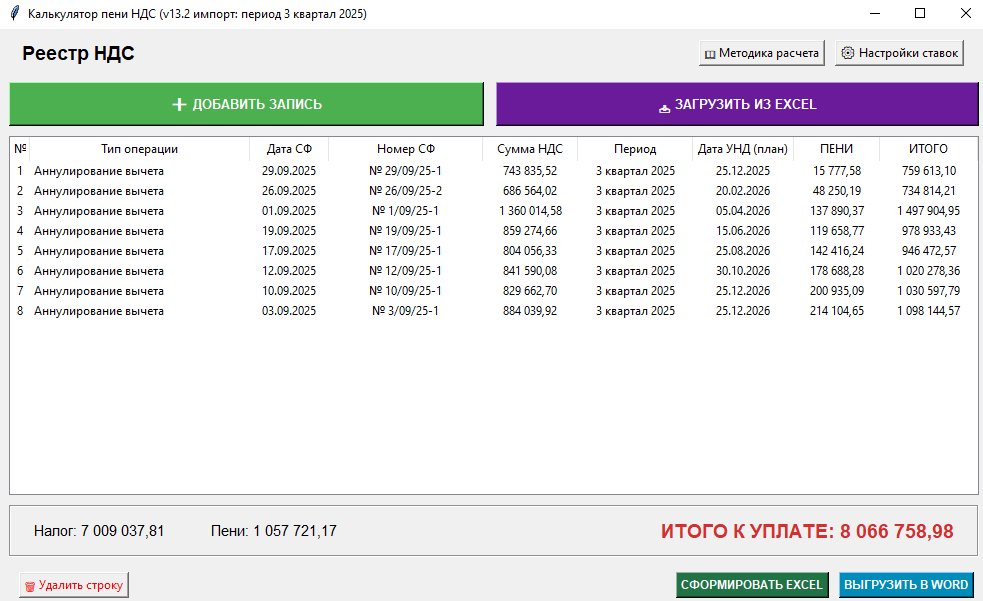Click the Период column header

(x=635, y=149)
